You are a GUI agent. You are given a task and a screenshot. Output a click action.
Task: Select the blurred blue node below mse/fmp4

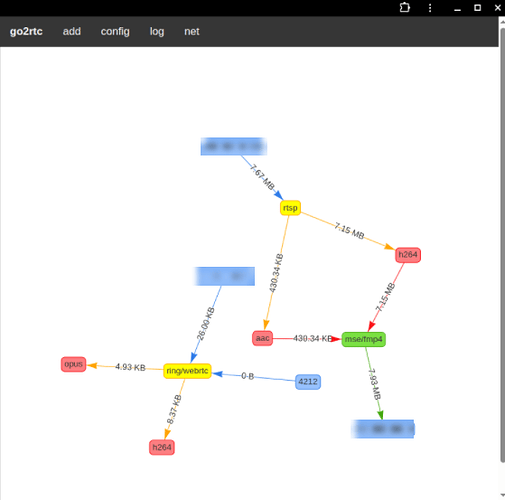[383, 429]
